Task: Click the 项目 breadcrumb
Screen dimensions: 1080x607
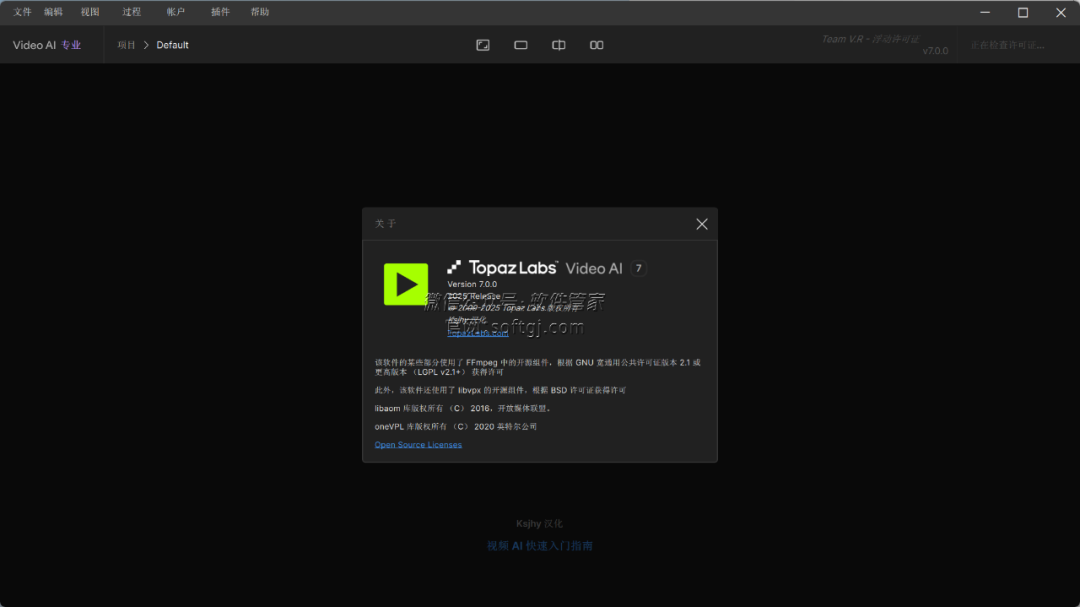Action: click(x=126, y=45)
